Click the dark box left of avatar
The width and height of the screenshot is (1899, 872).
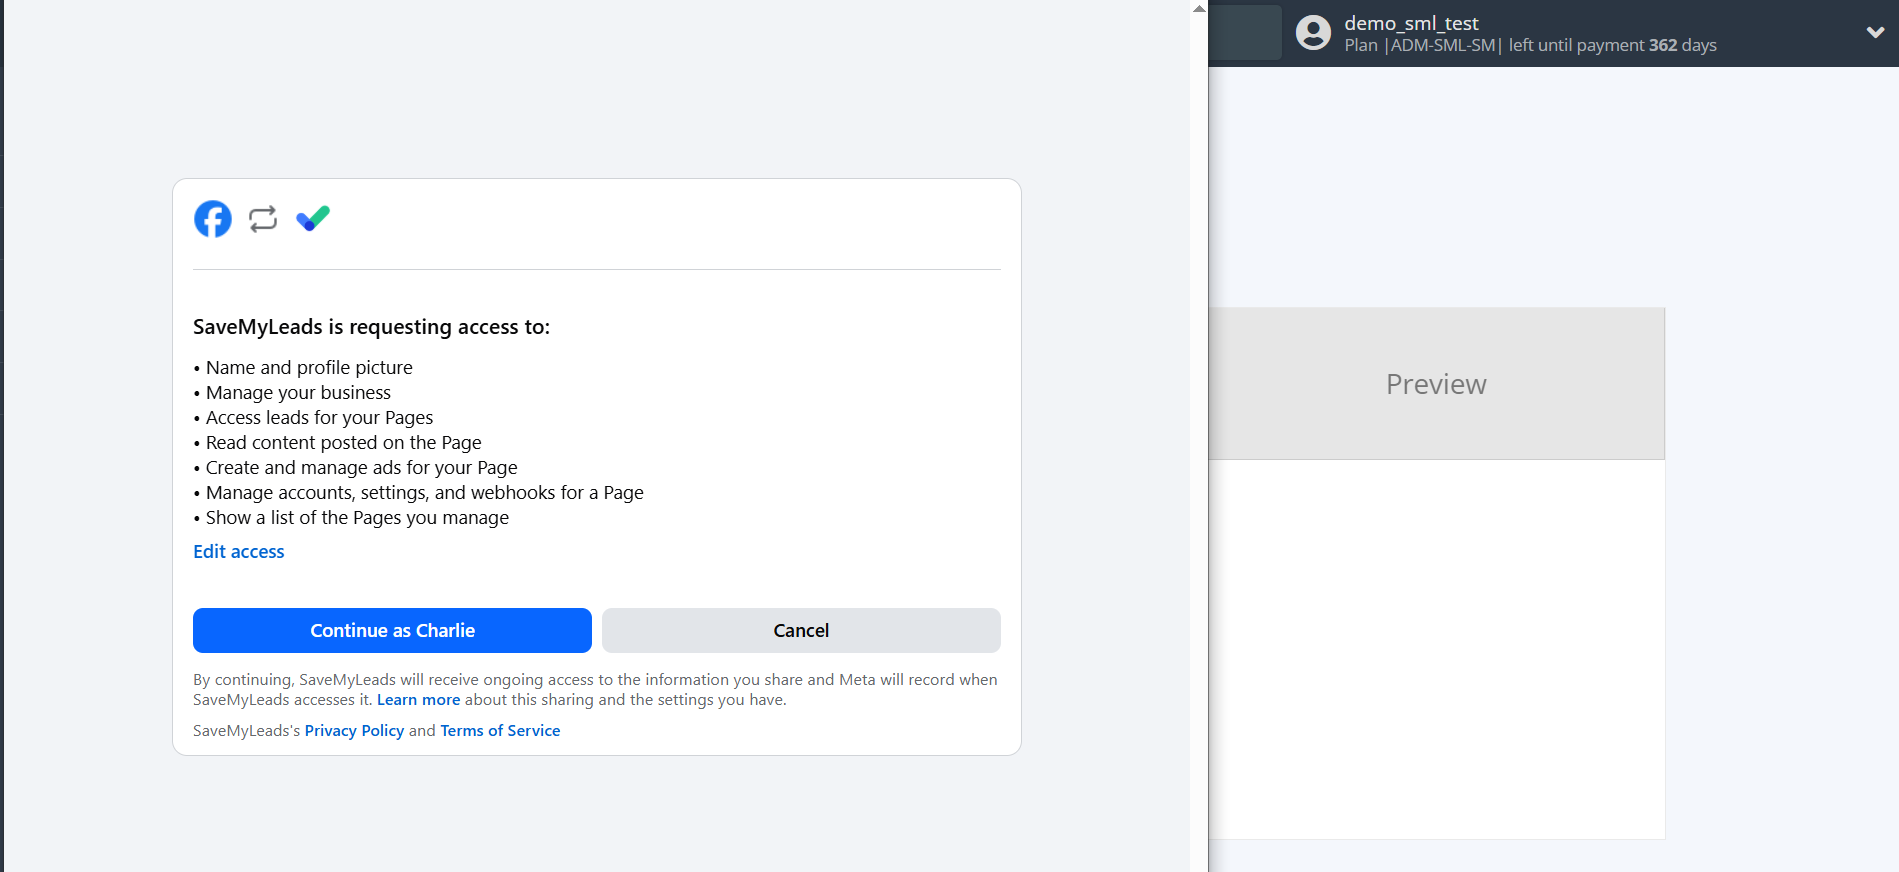tap(1244, 33)
